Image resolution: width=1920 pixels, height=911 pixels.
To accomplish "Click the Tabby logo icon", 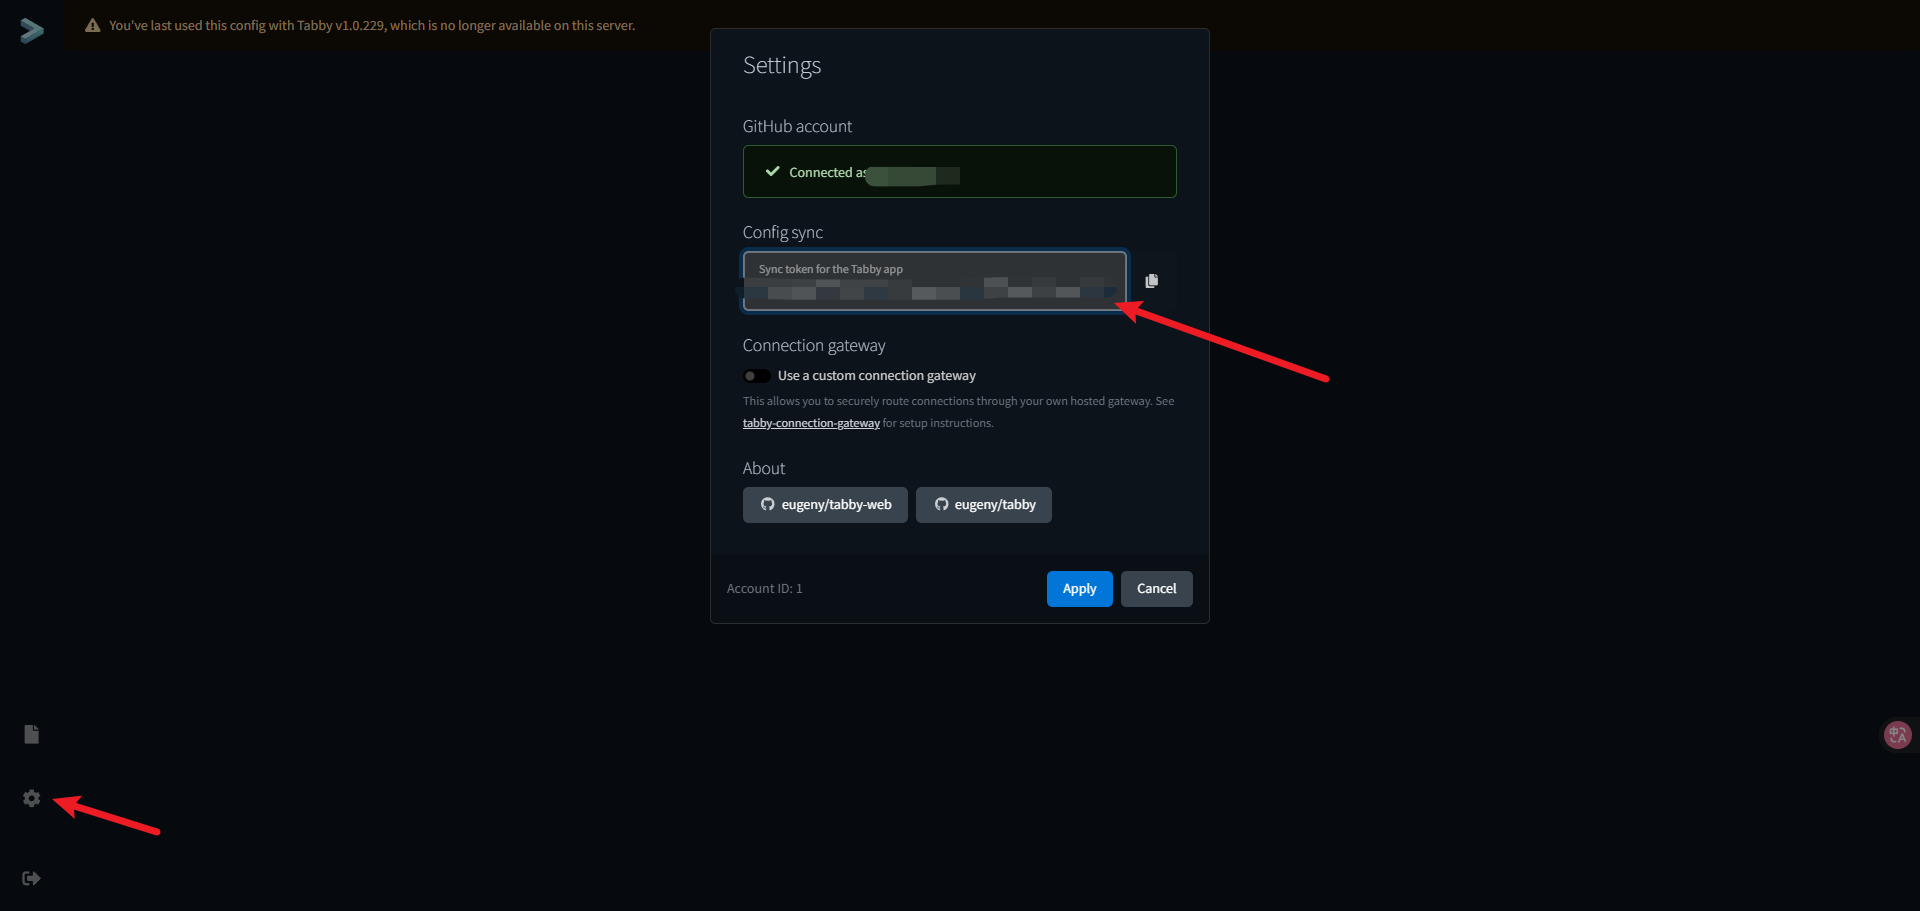I will (32, 31).
